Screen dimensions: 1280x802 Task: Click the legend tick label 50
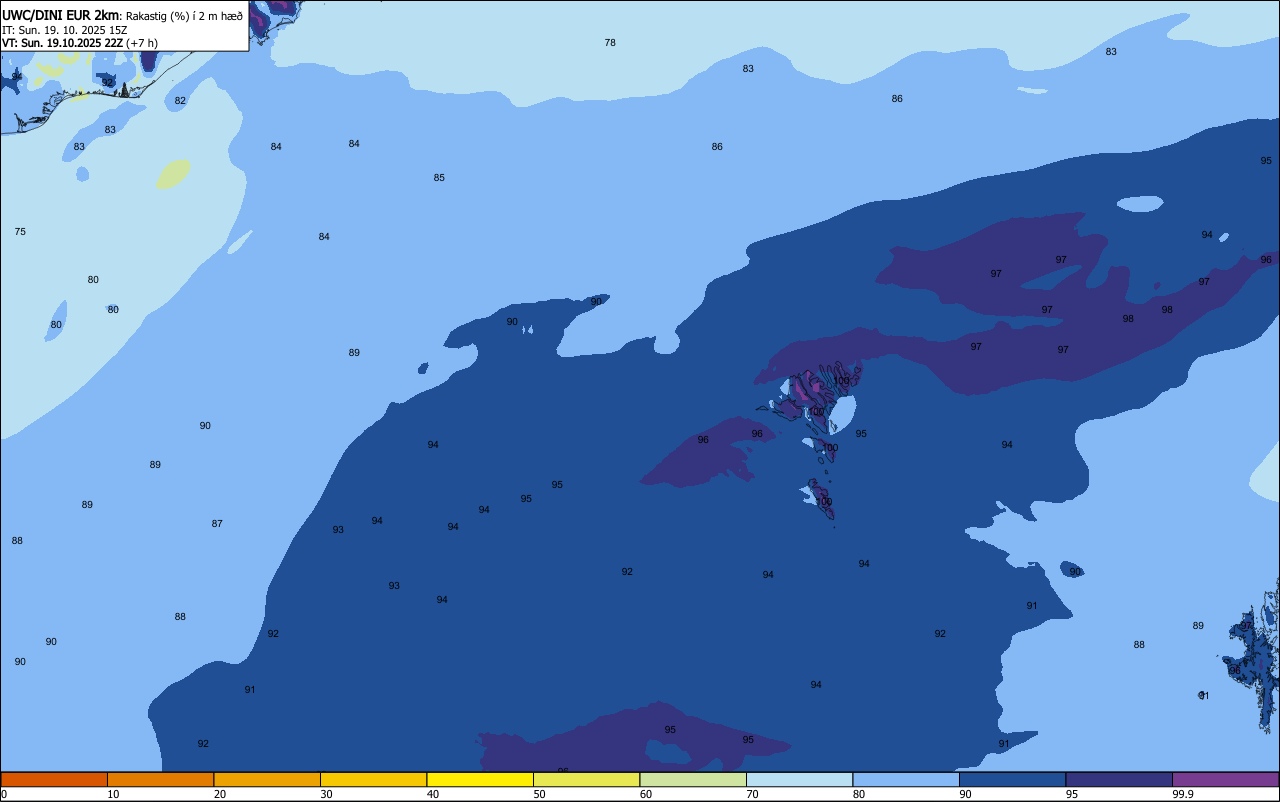tap(539, 794)
